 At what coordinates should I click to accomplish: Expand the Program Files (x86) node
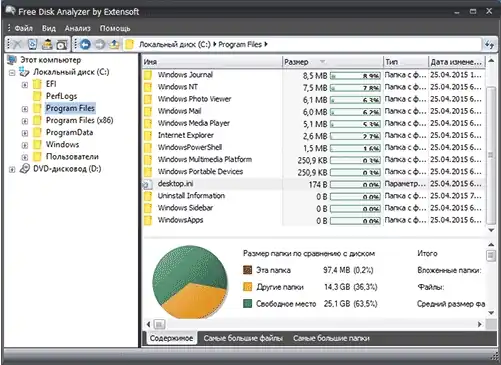tap(25, 121)
